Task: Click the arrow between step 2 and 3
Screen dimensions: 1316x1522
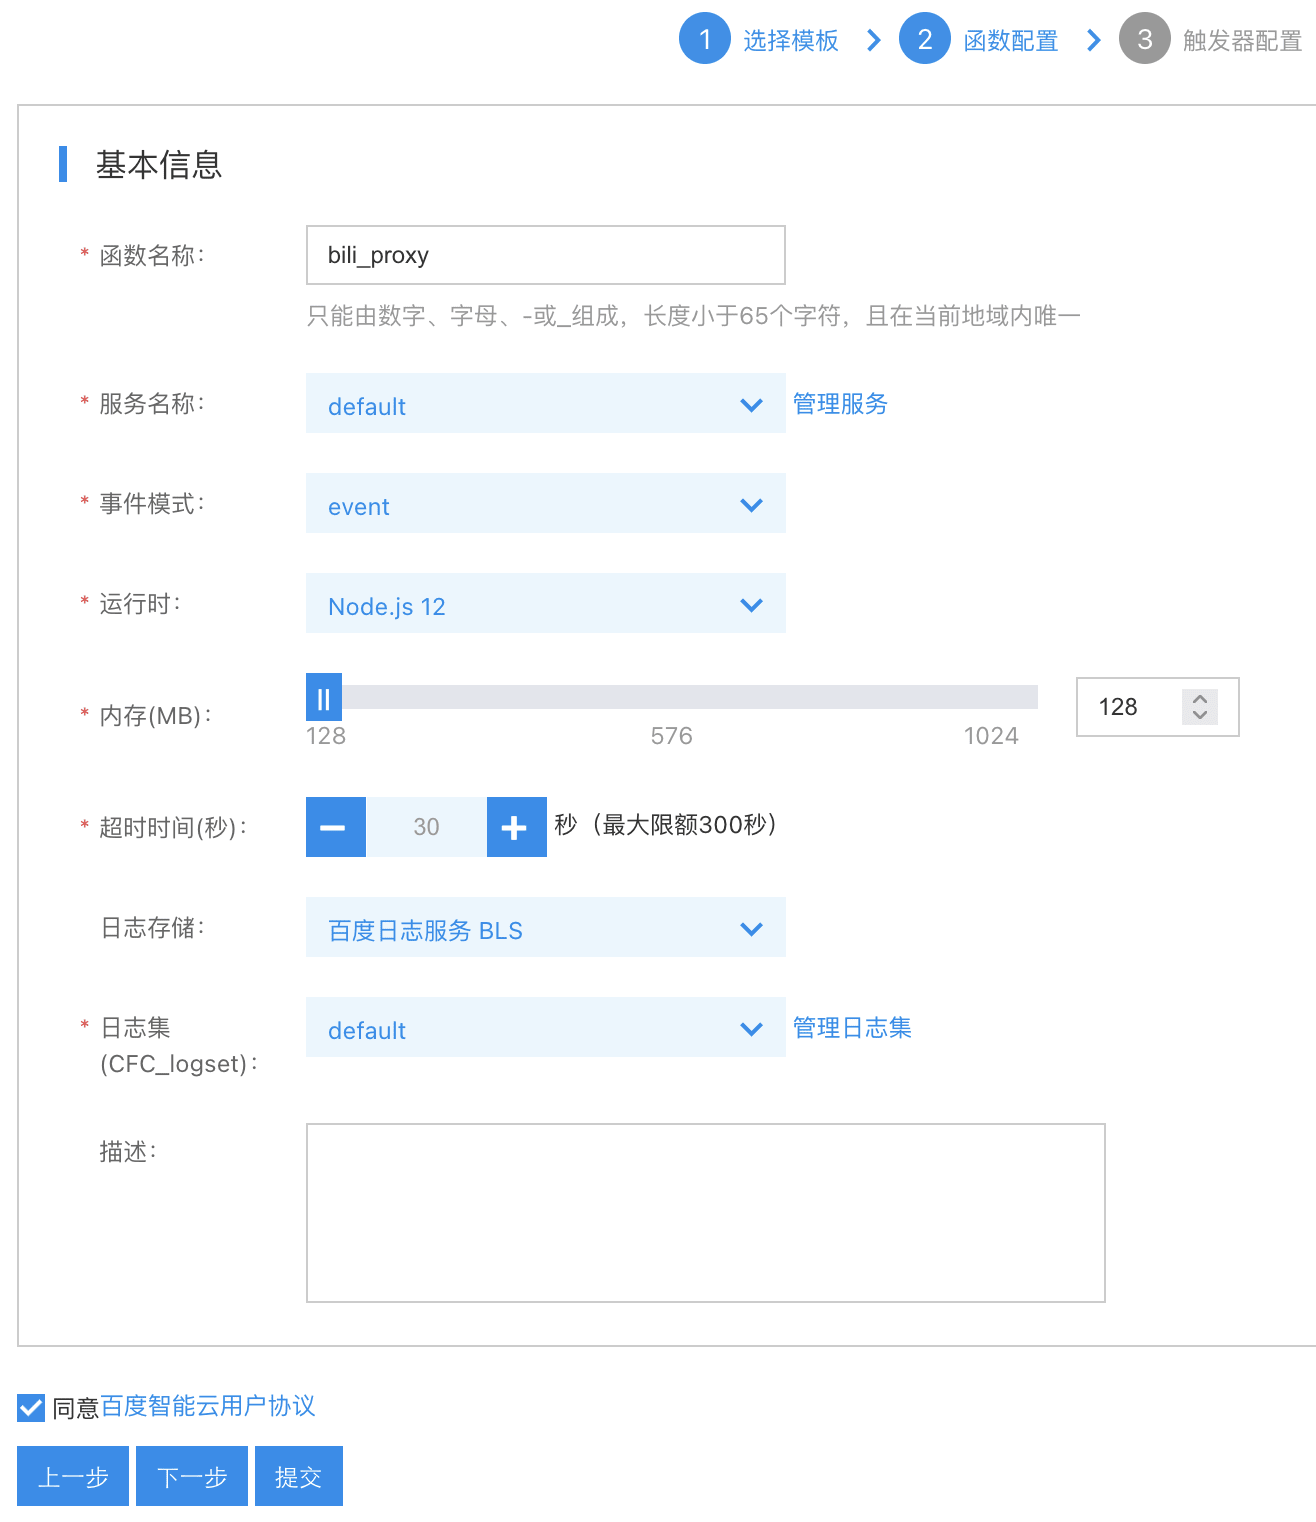Action: 1093,38
